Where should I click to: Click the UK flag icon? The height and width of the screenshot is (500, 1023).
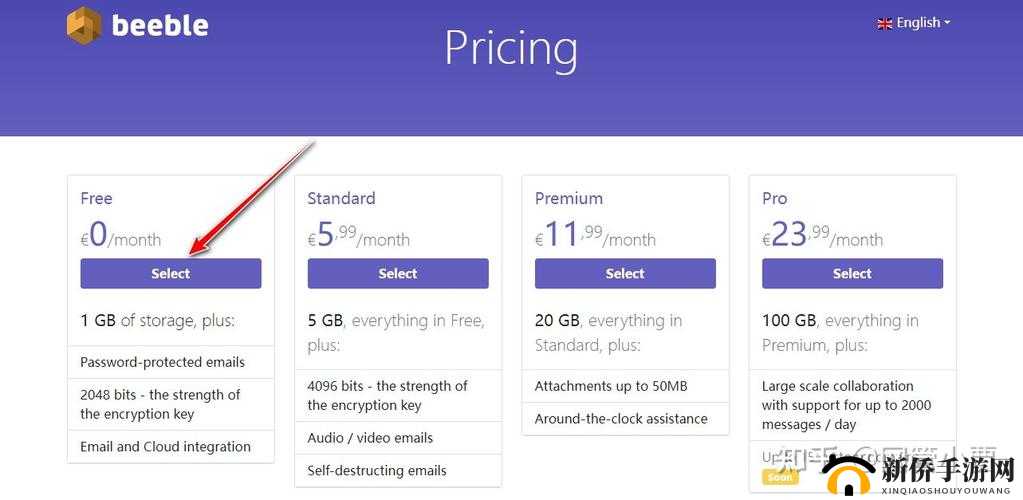[x=884, y=23]
